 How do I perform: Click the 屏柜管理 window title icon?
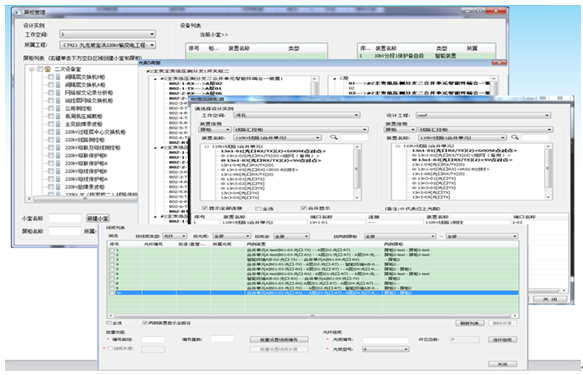pyautogui.click(x=17, y=12)
